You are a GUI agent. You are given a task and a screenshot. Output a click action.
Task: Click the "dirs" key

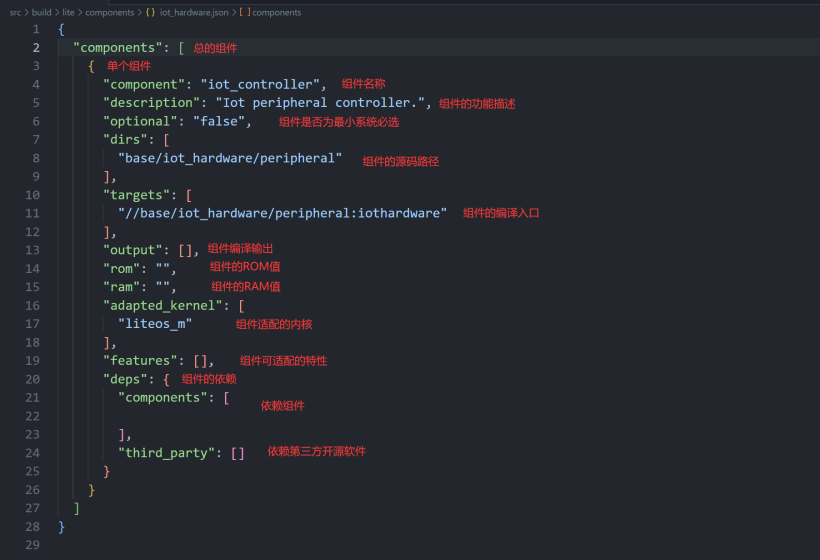126,140
